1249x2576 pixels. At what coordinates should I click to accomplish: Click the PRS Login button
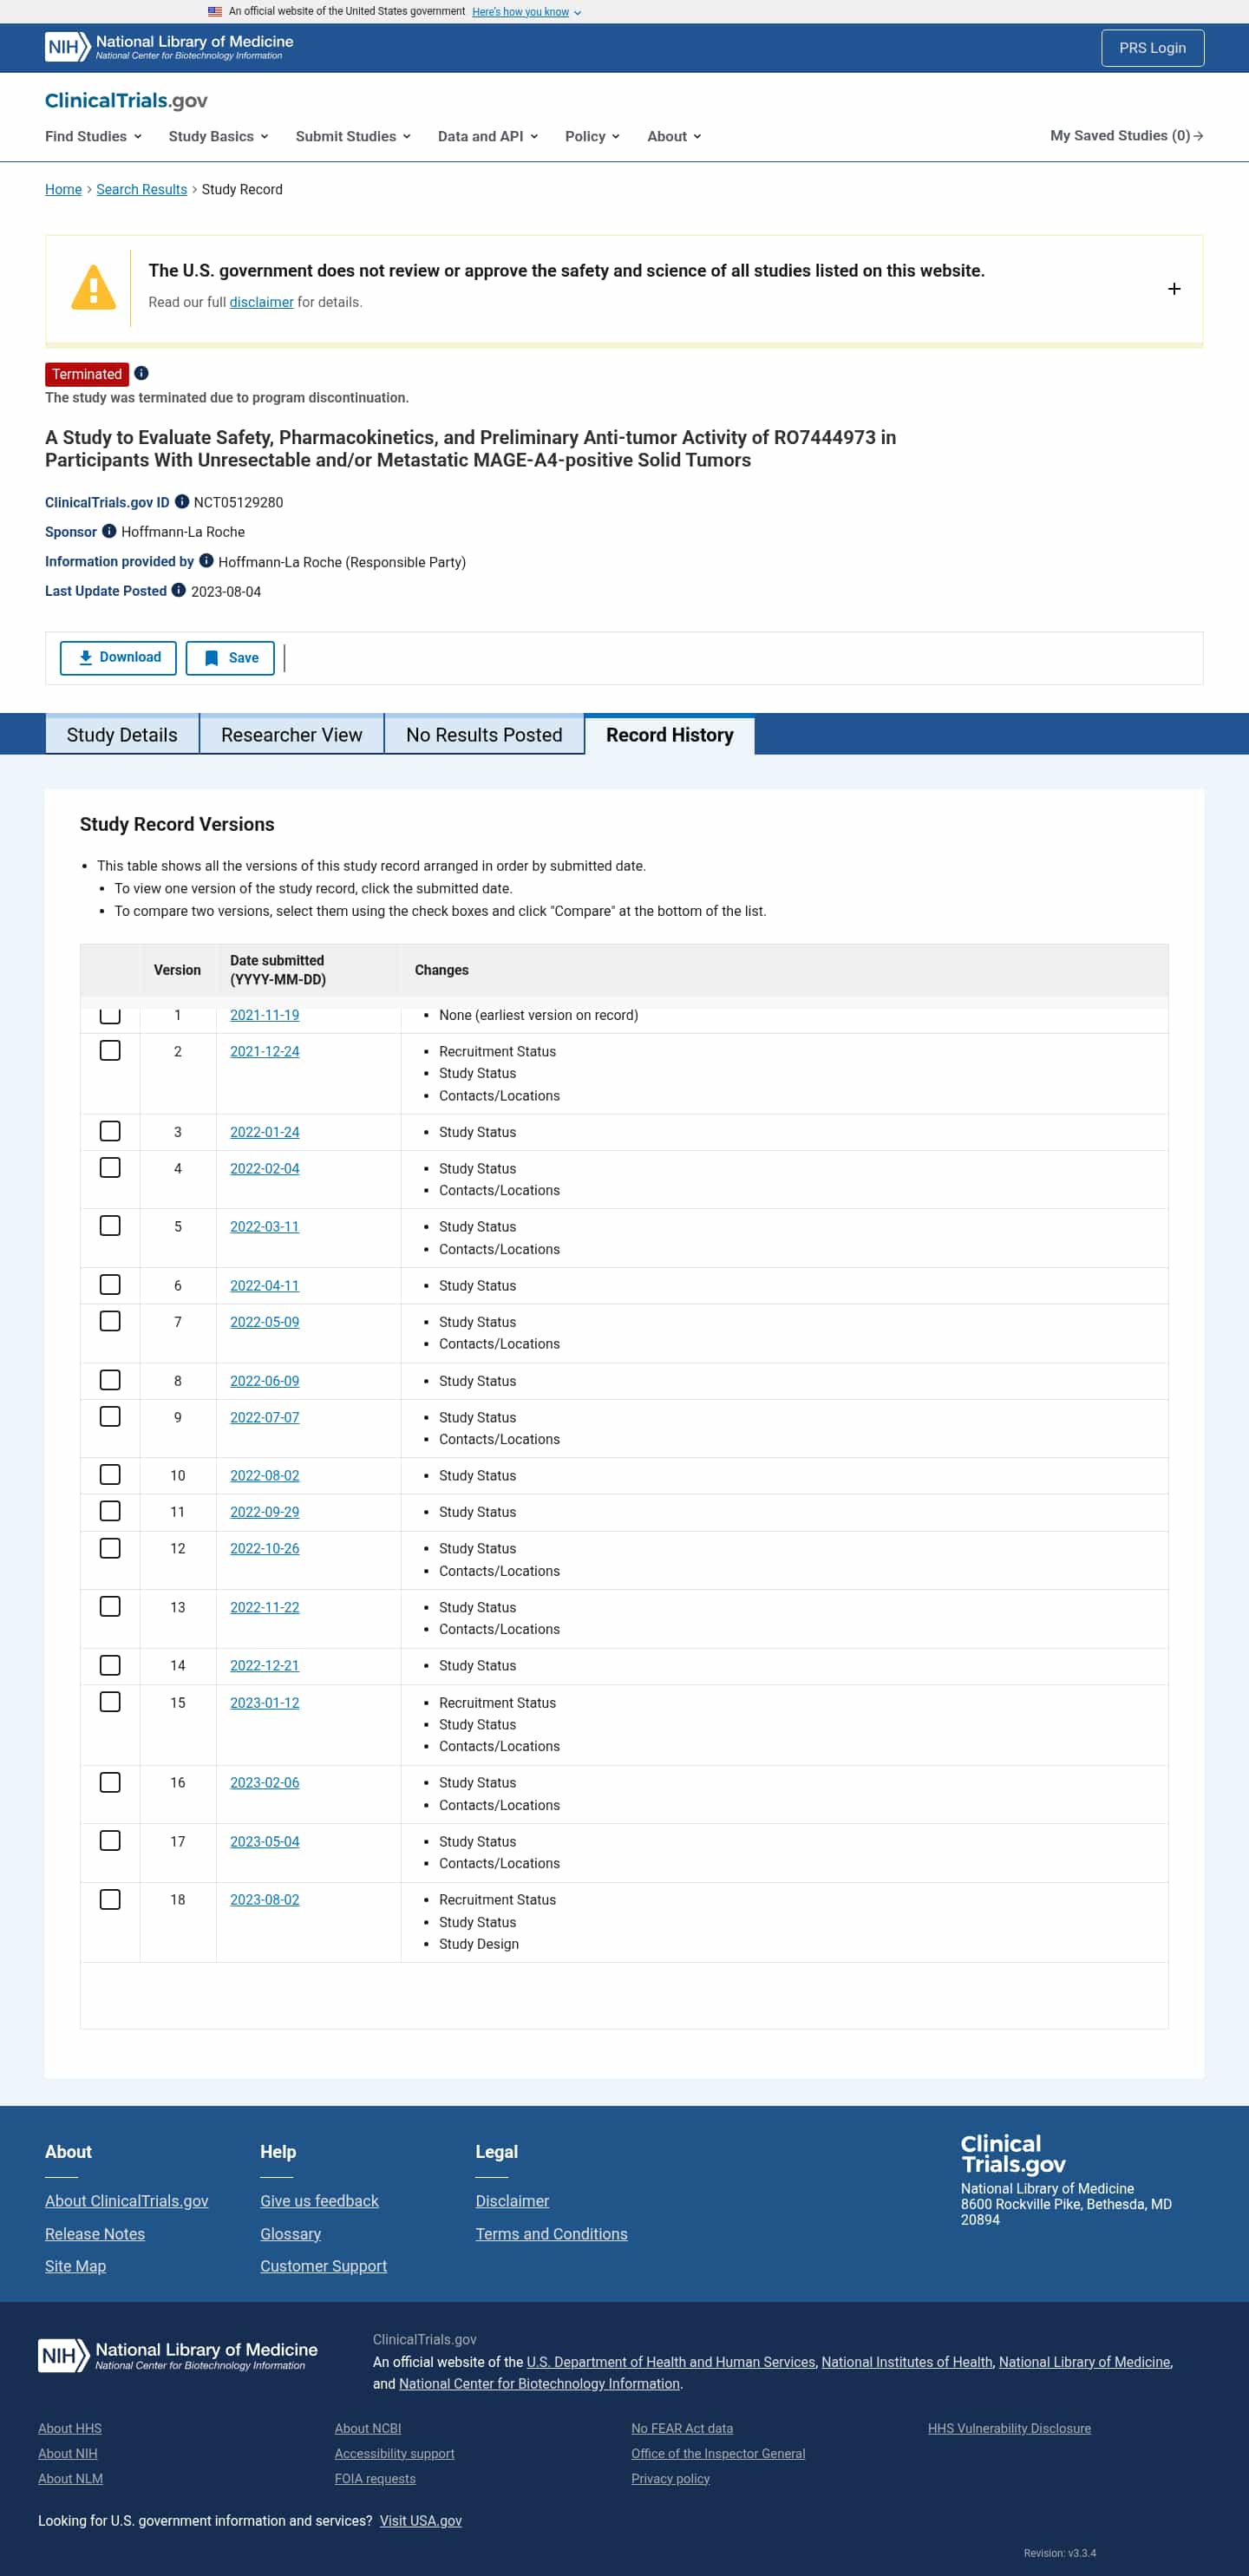point(1152,47)
